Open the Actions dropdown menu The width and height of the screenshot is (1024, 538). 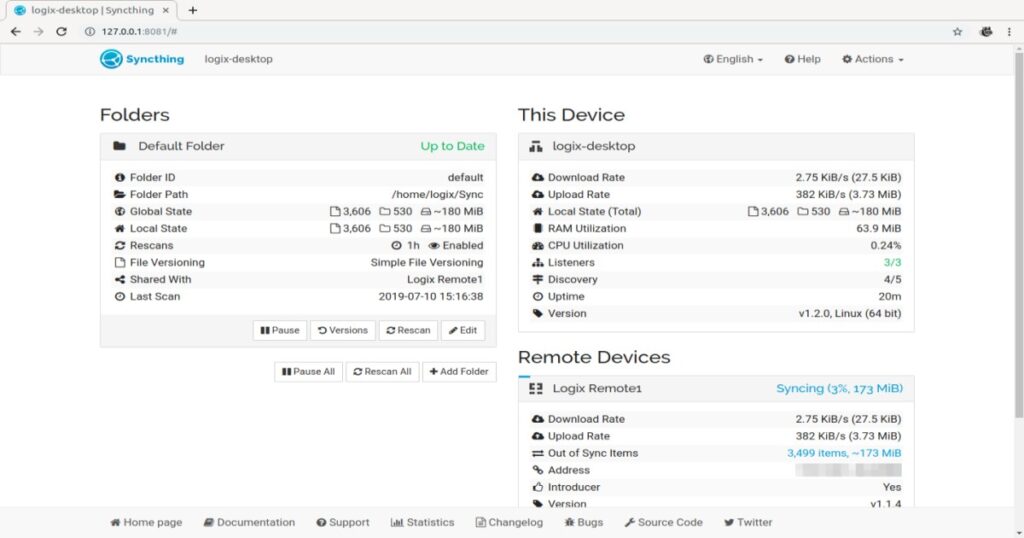[x=872, y=59]
